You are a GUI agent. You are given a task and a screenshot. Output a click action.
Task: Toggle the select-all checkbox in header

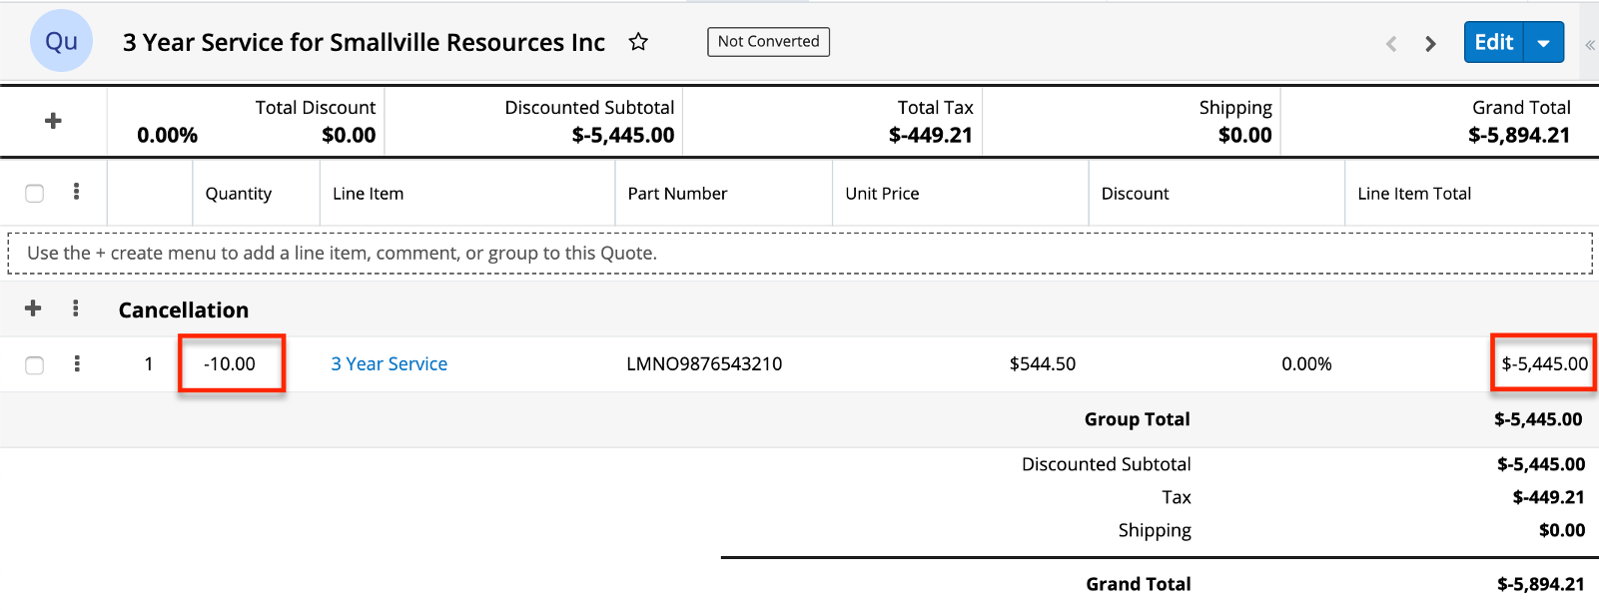pos(34,193)
